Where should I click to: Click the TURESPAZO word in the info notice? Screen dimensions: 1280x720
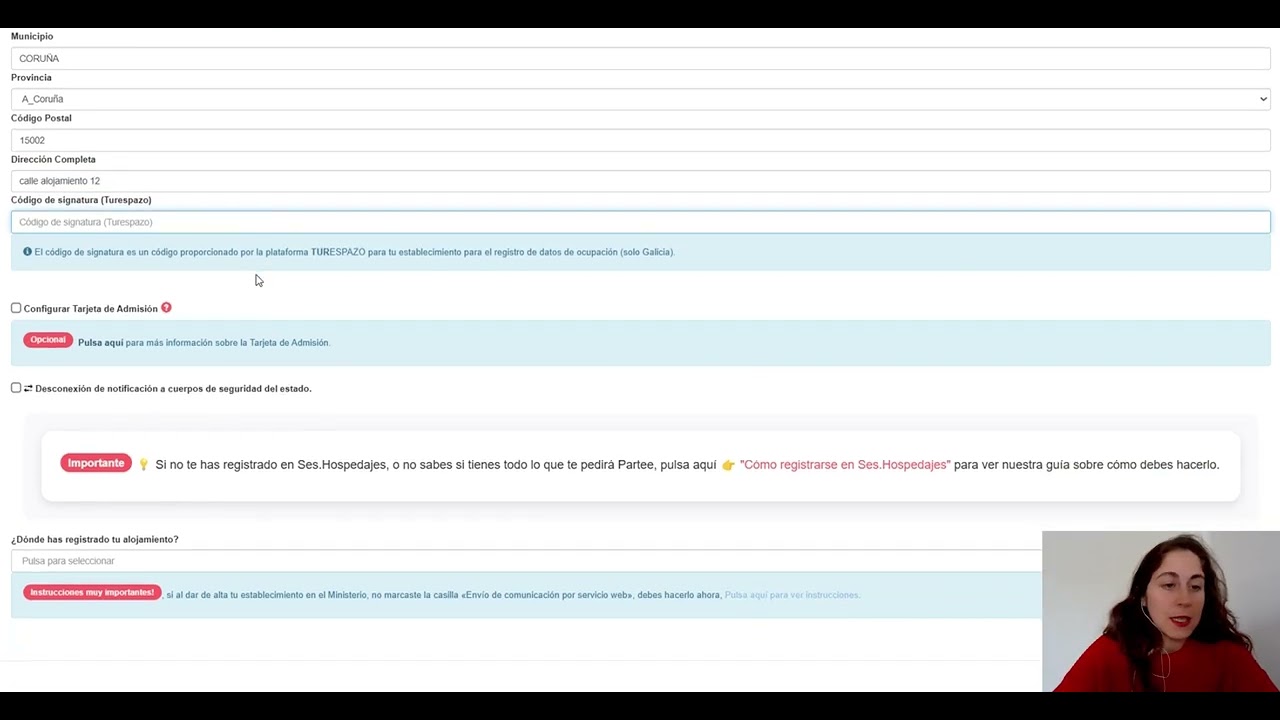point(338,252)
